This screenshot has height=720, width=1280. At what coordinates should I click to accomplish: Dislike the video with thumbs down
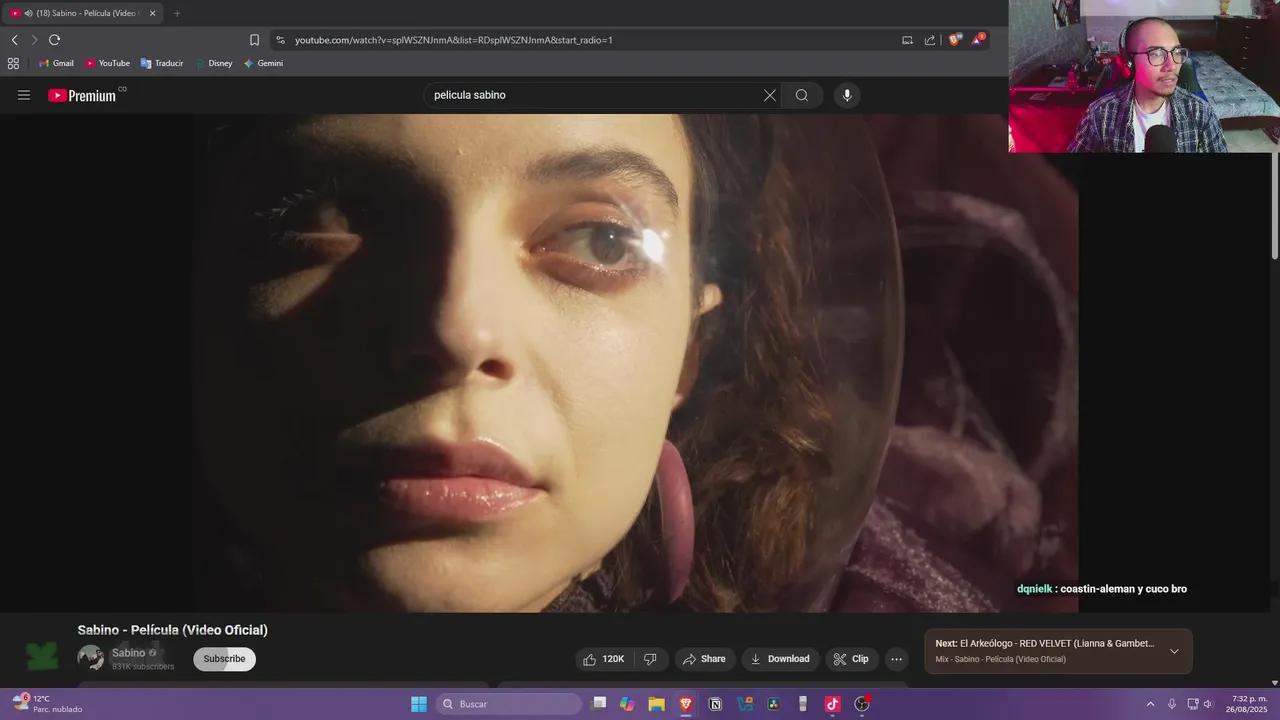[x=650, y=659]
